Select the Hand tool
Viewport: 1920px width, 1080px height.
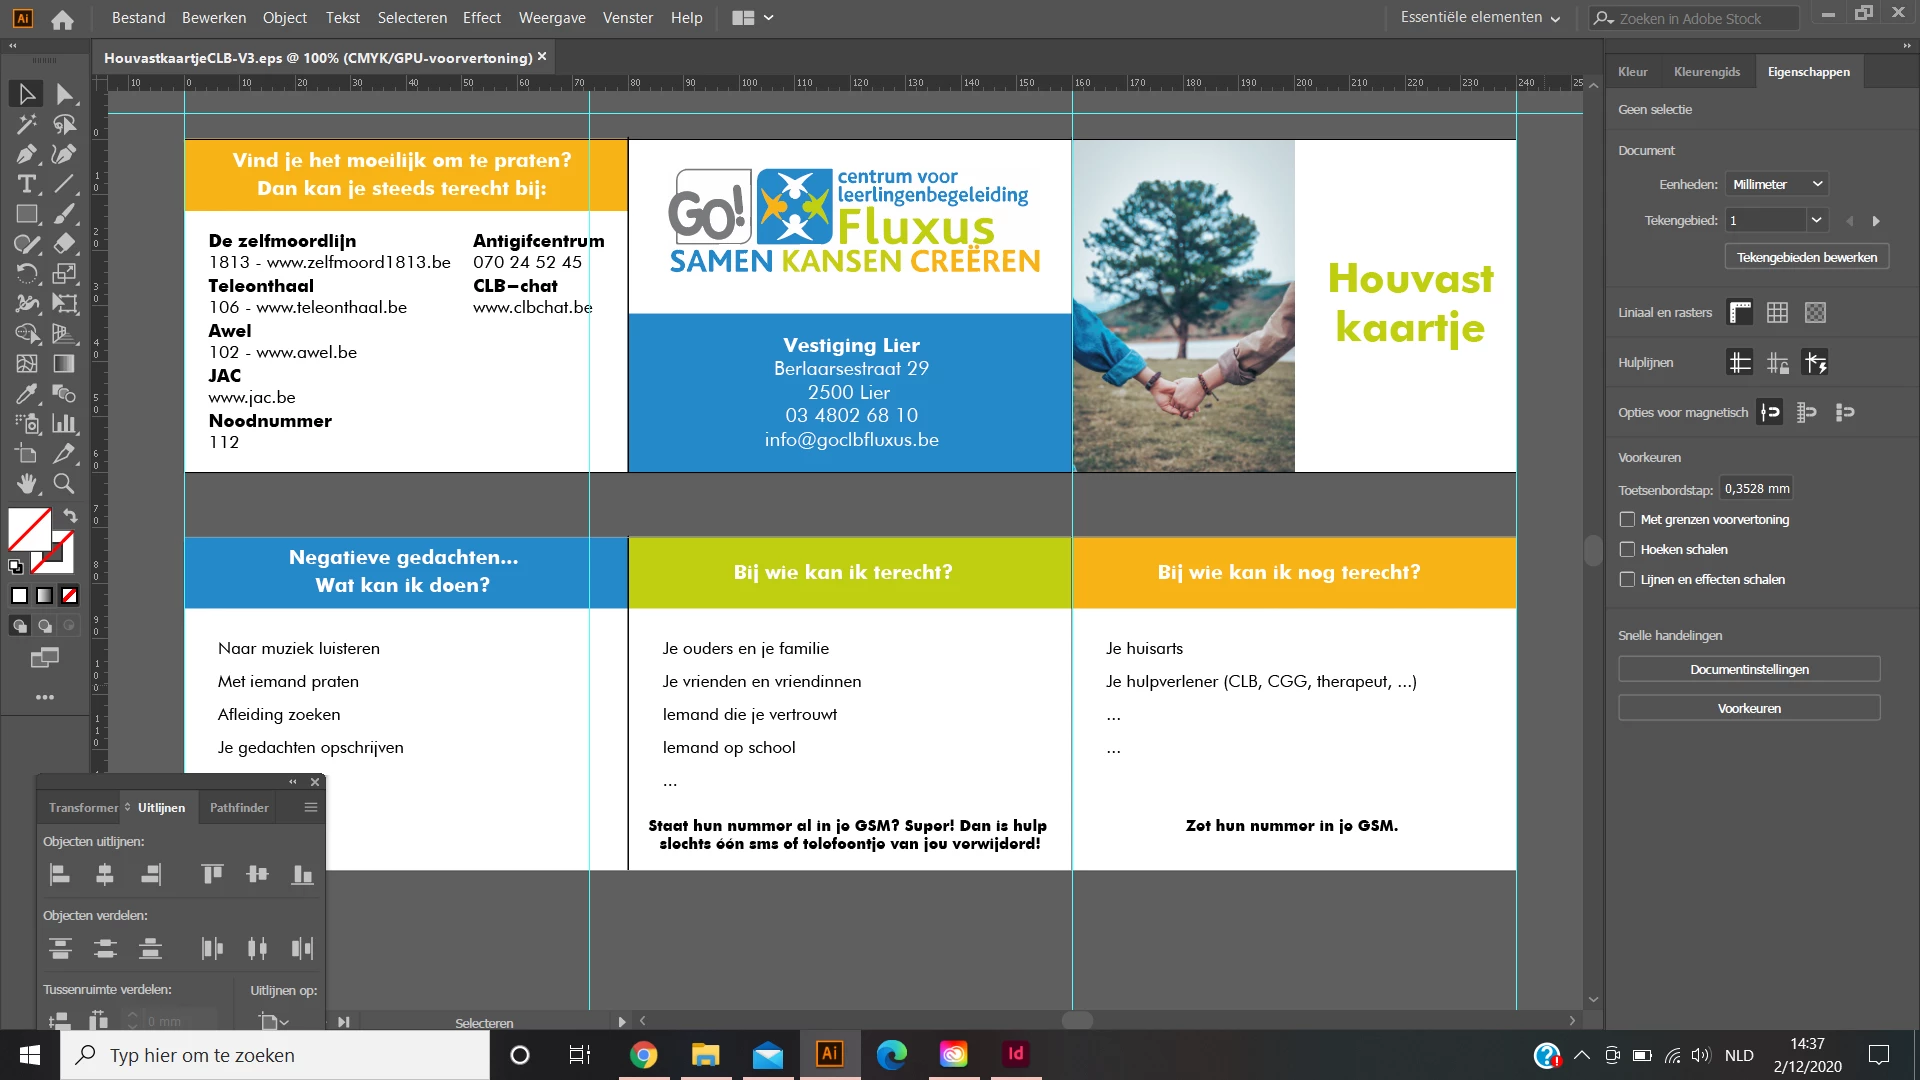26,484
